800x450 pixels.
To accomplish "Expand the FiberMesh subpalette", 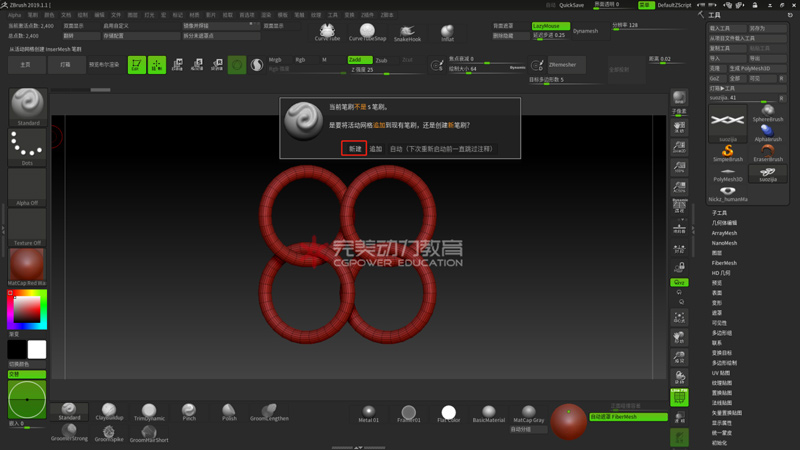I will coord(723,263).
